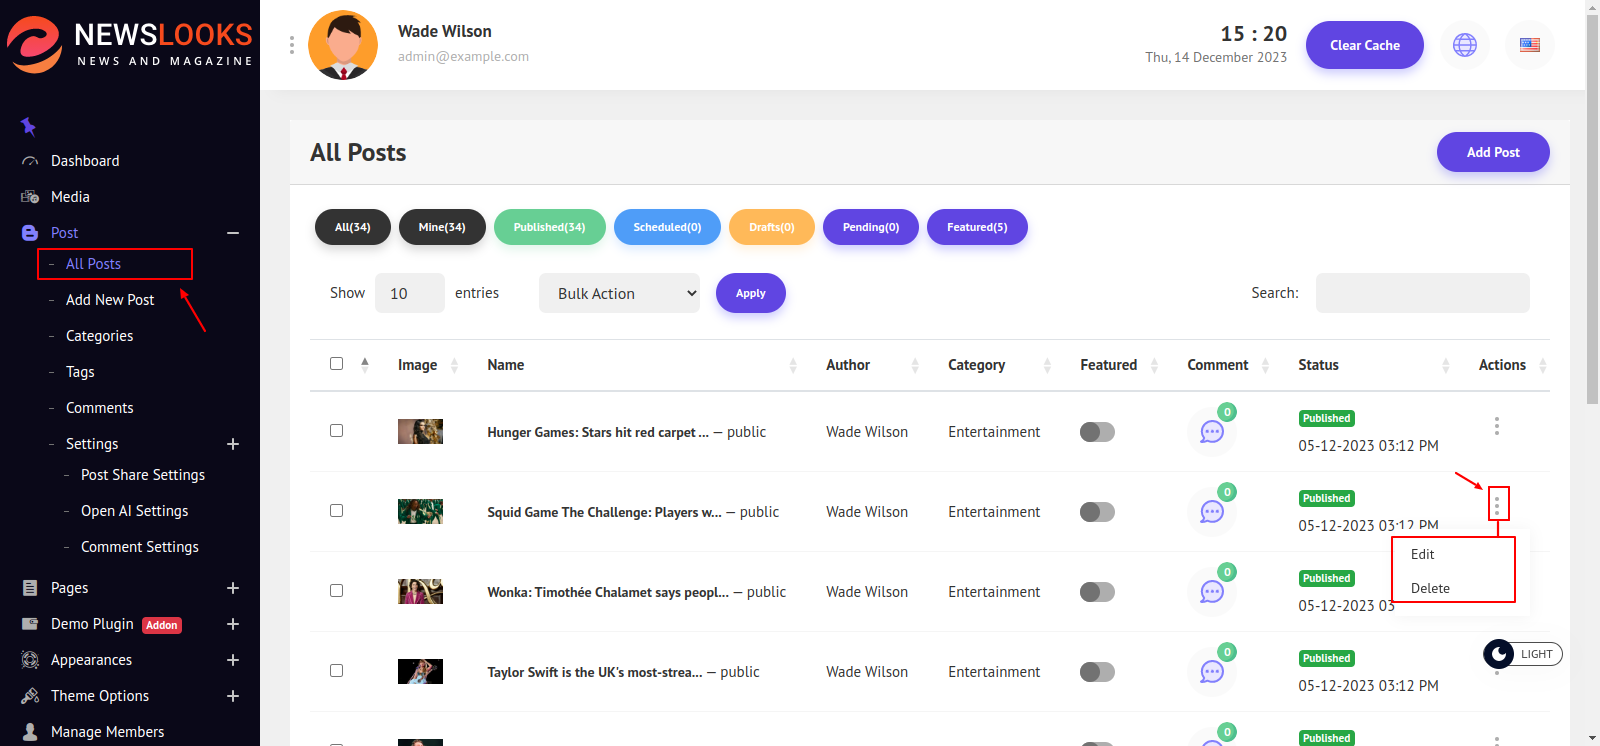Open the Bulk Action dropdown
Viewport: 1600px width, 746px height.
pyautogui.click(x=619, y=293)
